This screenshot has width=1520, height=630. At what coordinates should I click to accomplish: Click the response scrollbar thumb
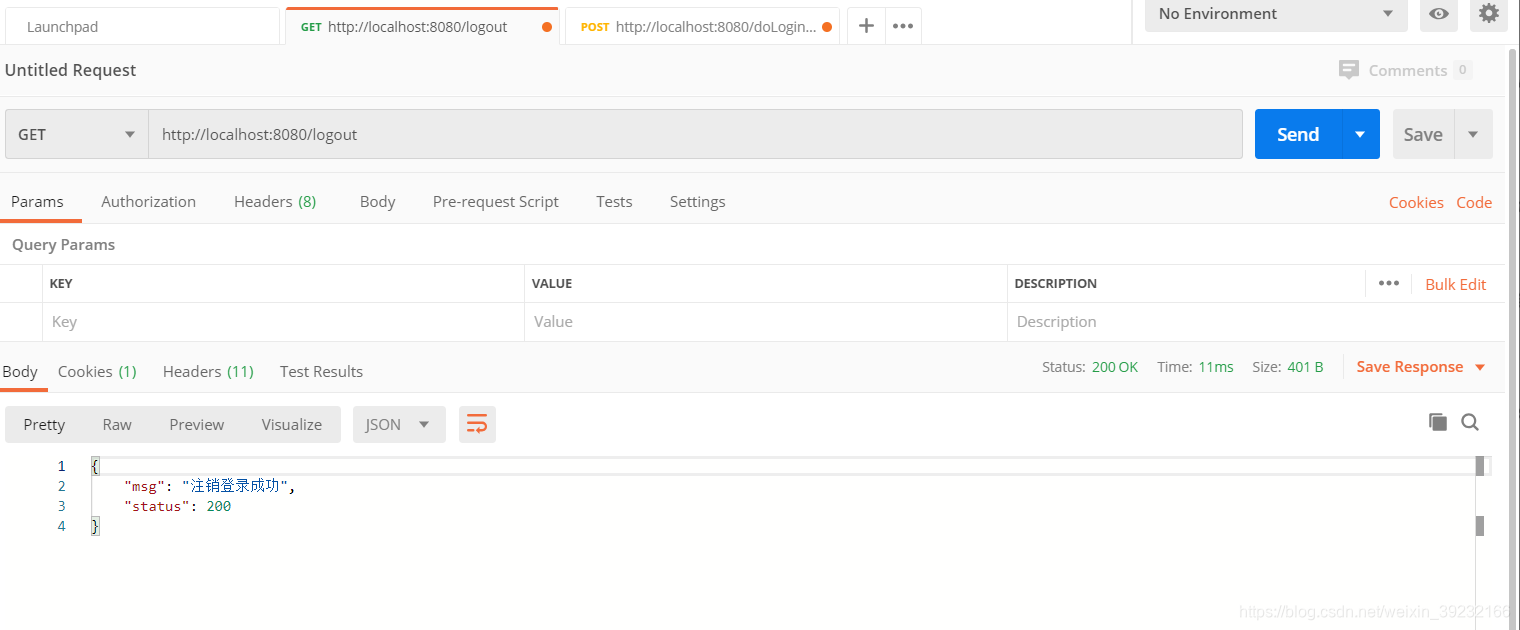coord(1480,465)
